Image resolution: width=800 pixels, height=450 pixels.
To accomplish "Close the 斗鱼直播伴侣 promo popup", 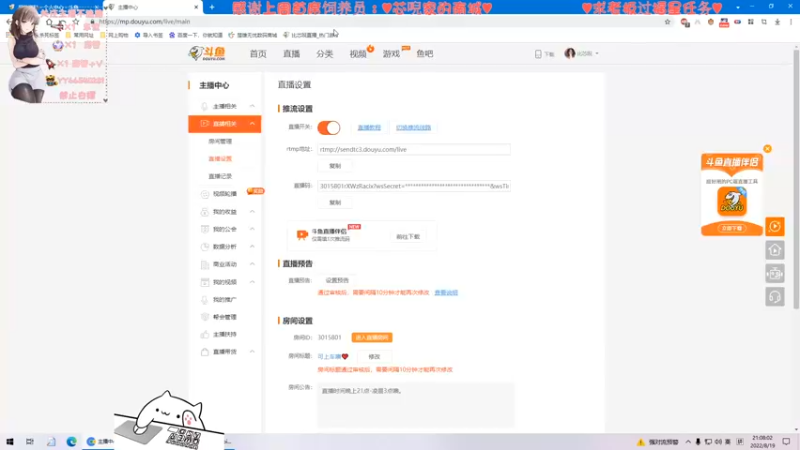I will 767,149.
